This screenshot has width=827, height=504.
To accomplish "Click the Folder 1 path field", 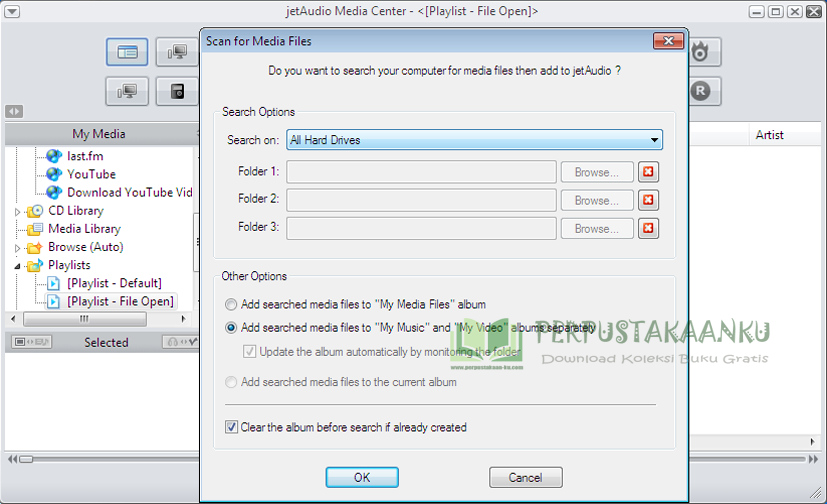I will [x=421, y=172].
